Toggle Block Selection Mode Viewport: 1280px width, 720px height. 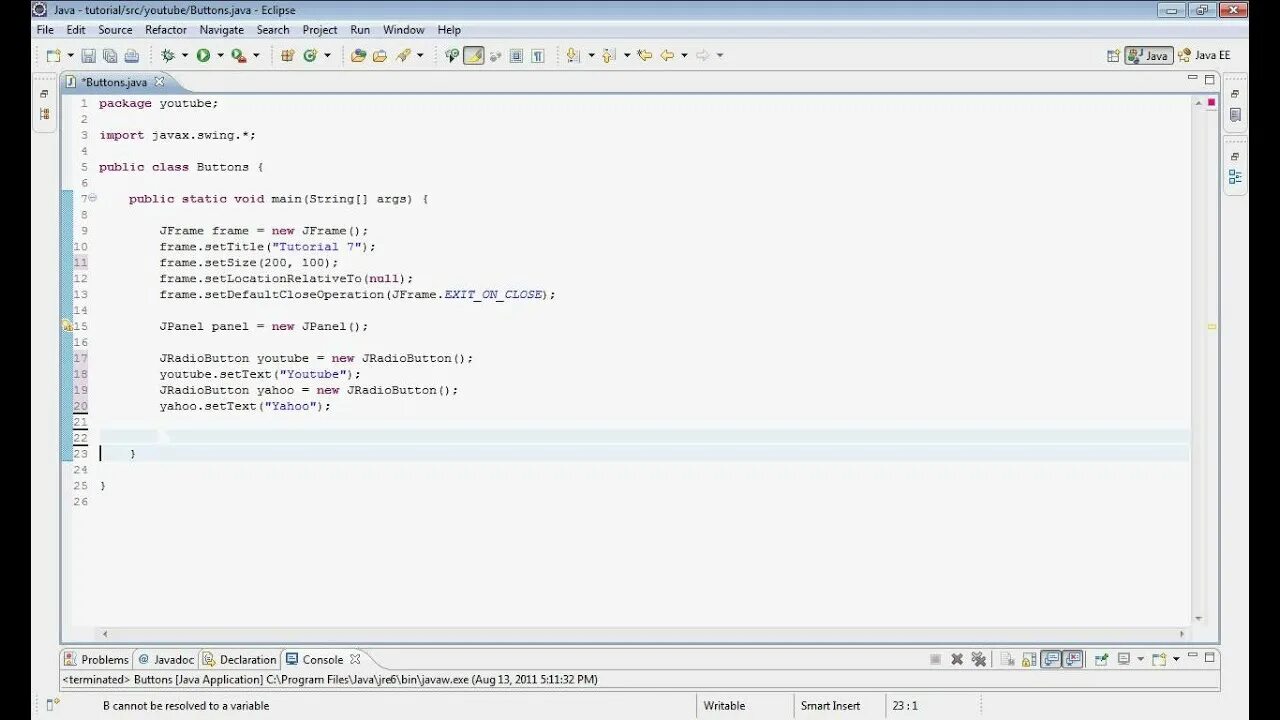[516, 56]
